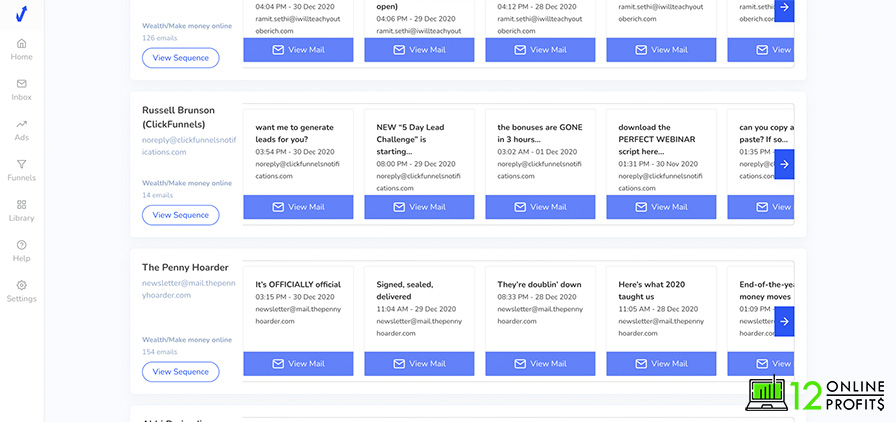Image resolution: width=896 pixels, height=422 pixels.
Task: View Sequence for the 126 emails sender
Action: 181,58
